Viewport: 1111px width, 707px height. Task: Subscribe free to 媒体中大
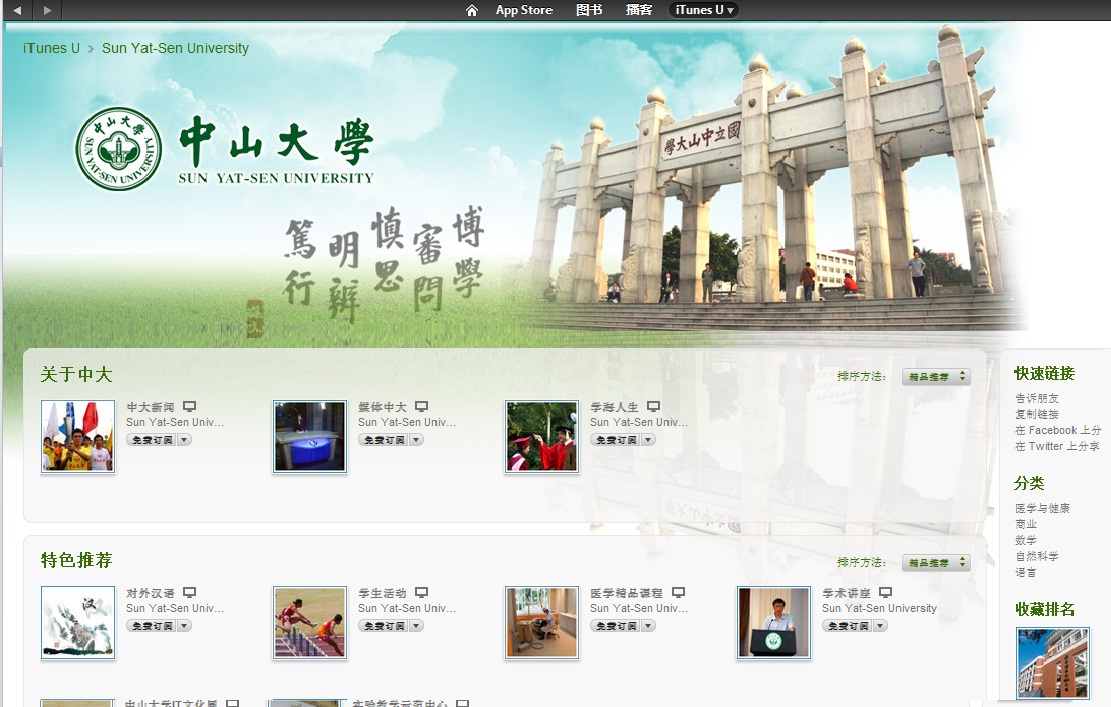coord(384,440)
